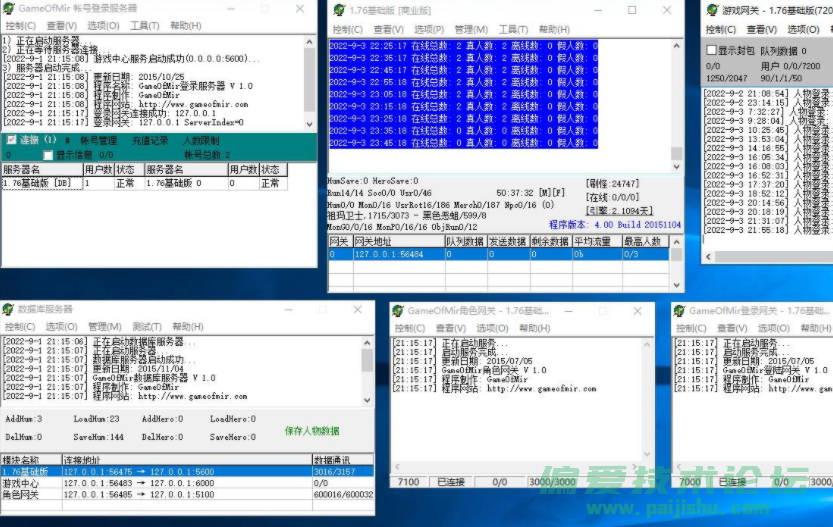The image size is (833, 527).
Task: Click the GameOfMir登录网关 window title icon
Action: point(680,311)
